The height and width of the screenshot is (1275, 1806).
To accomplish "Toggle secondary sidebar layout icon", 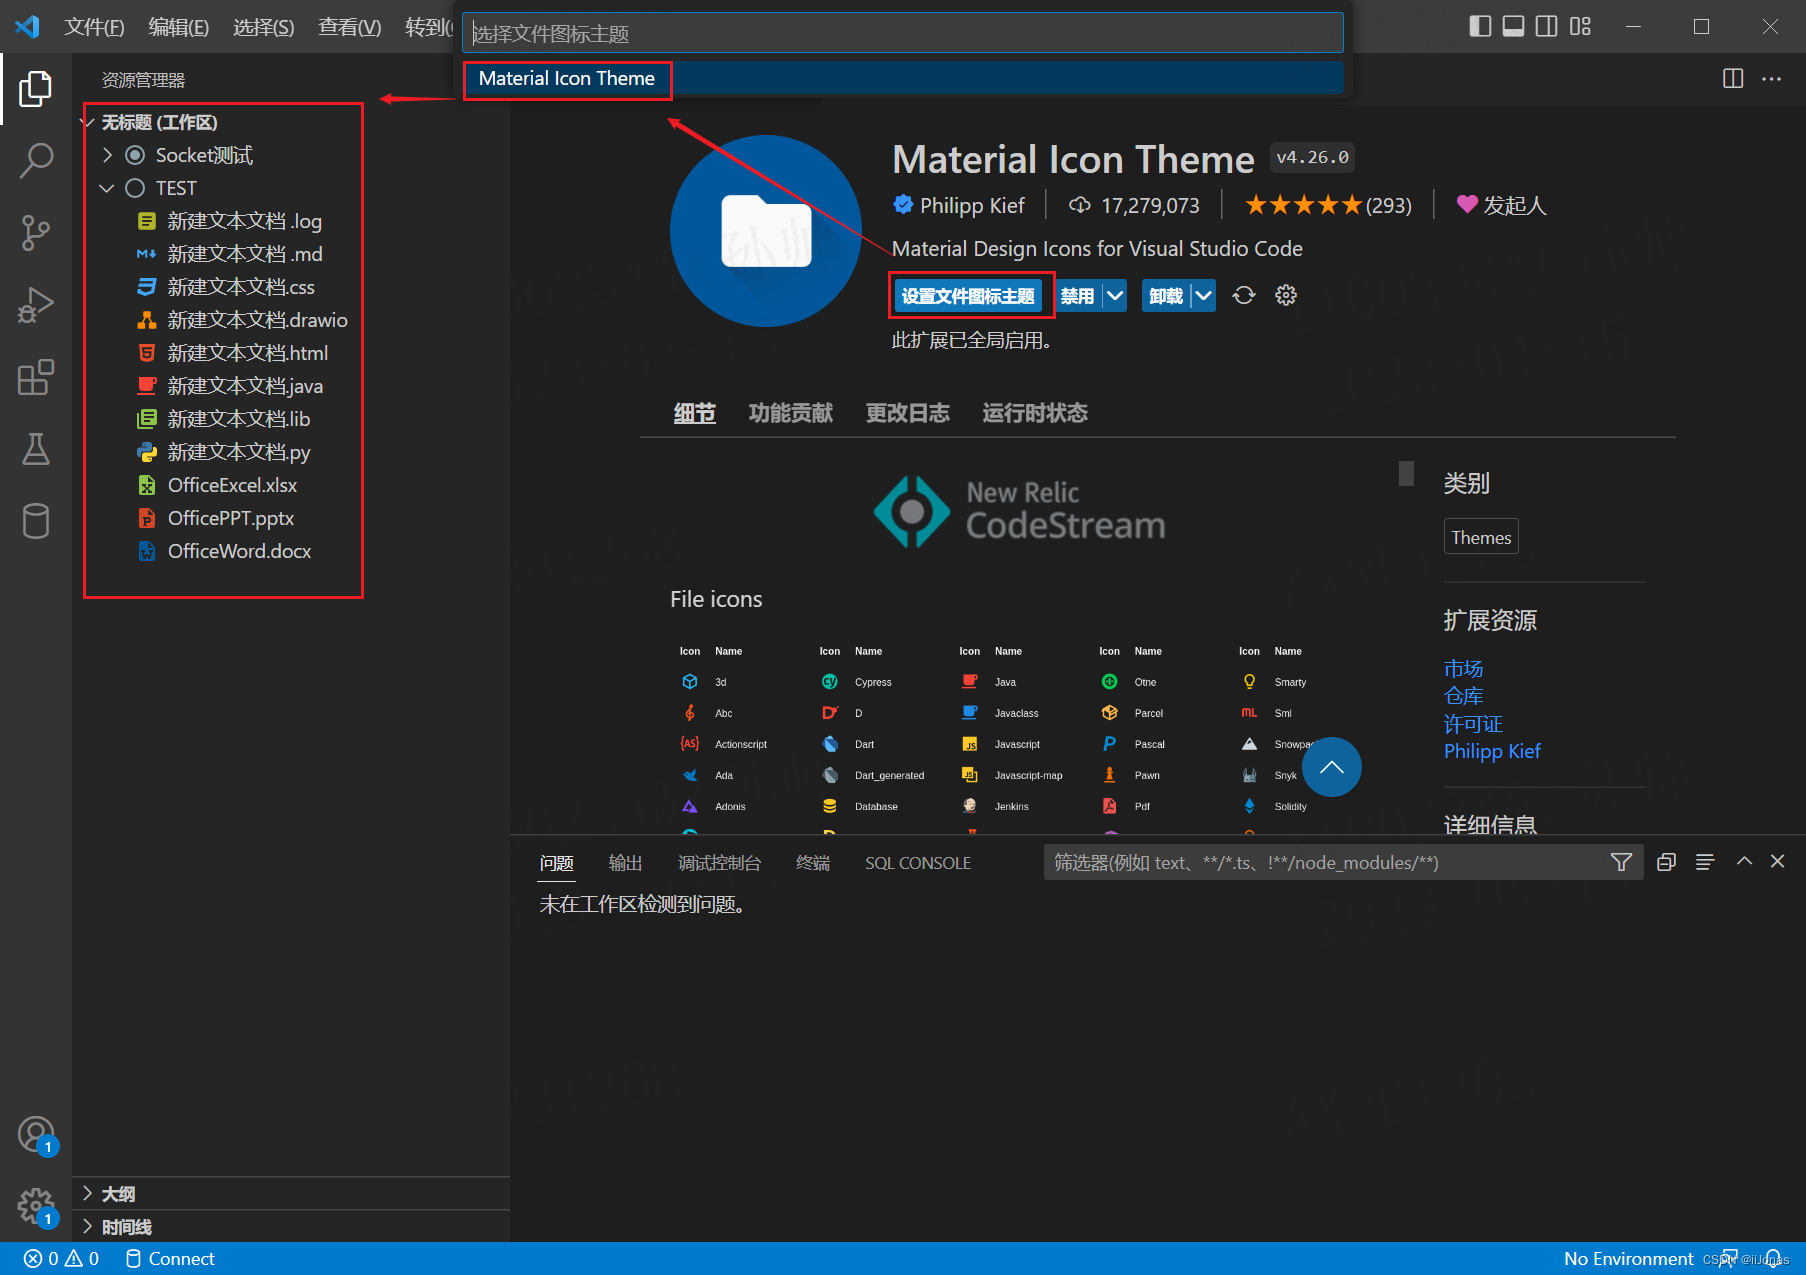I will (1547, 26).
